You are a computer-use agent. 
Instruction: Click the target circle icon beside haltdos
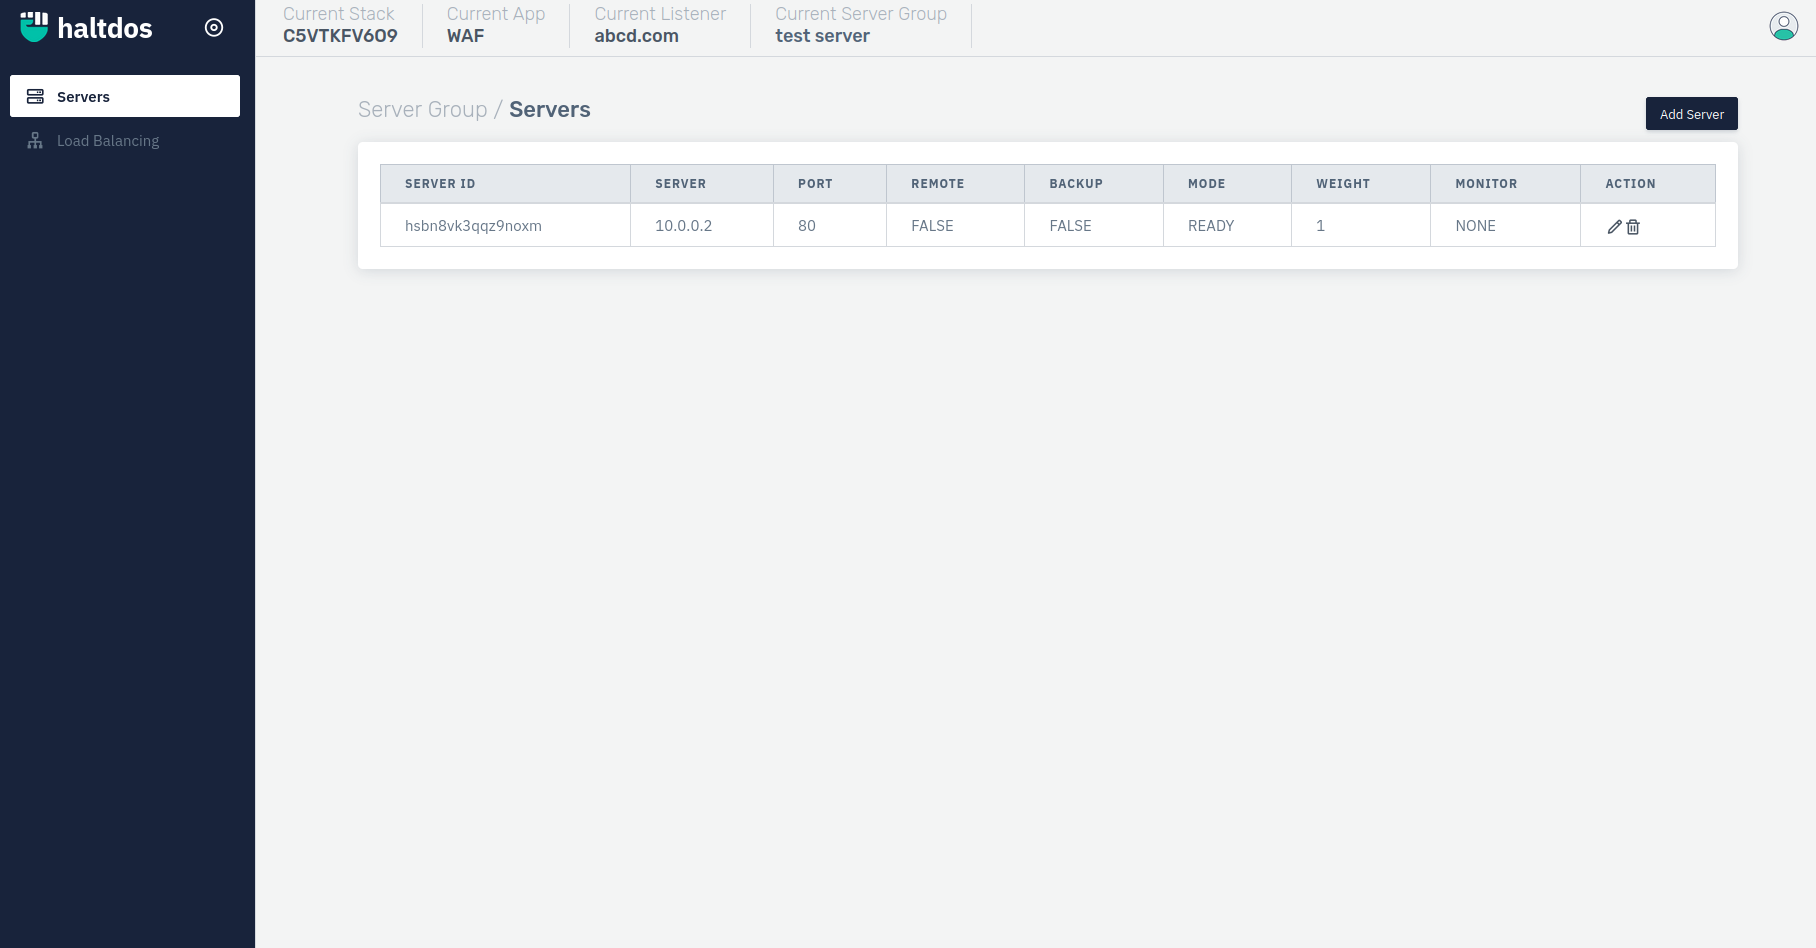pyautogui.click(x=214, y=27)
